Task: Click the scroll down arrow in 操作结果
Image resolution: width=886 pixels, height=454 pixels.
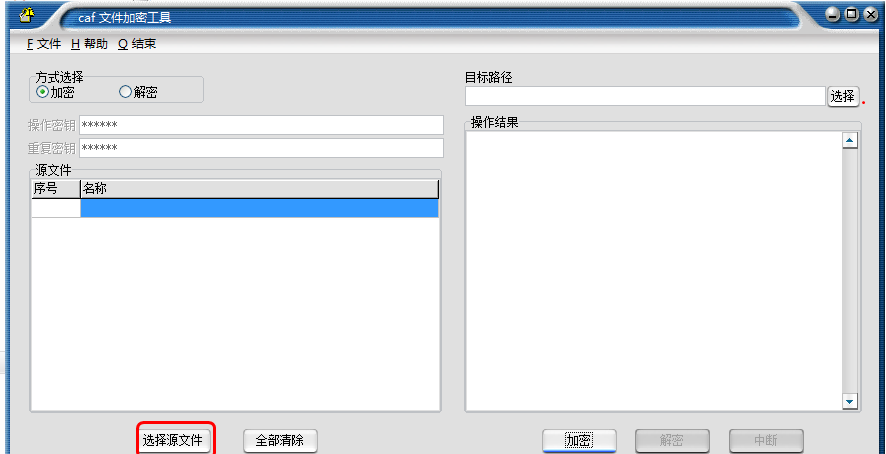Action: pyautogui.click(x=849, y=401)
